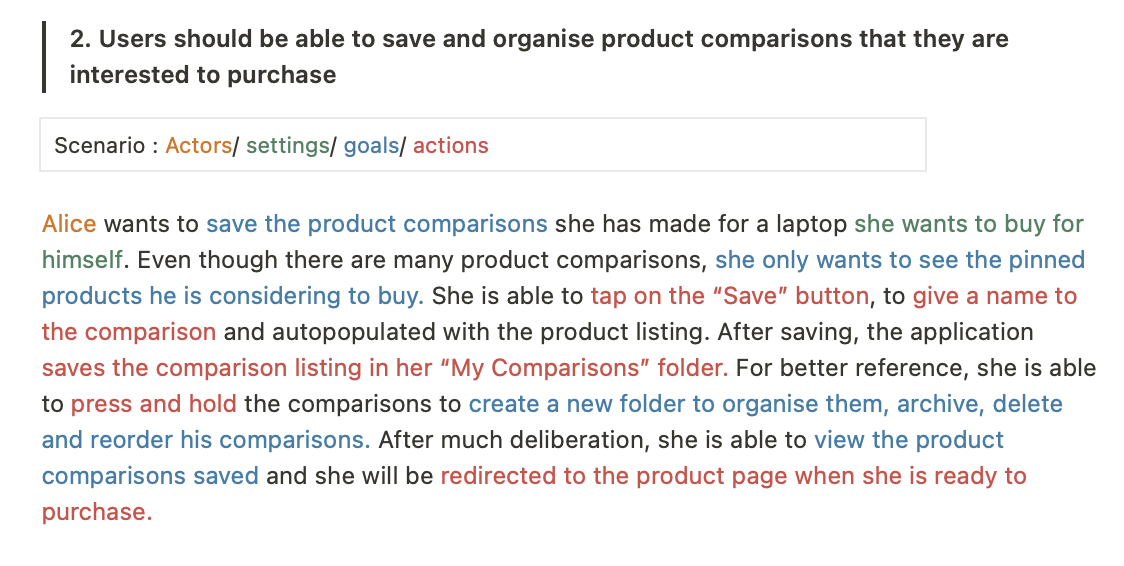Viewport: 1124px width, 566px height.
Task: Click blue text 'view the product'
Action: (909, 440)
